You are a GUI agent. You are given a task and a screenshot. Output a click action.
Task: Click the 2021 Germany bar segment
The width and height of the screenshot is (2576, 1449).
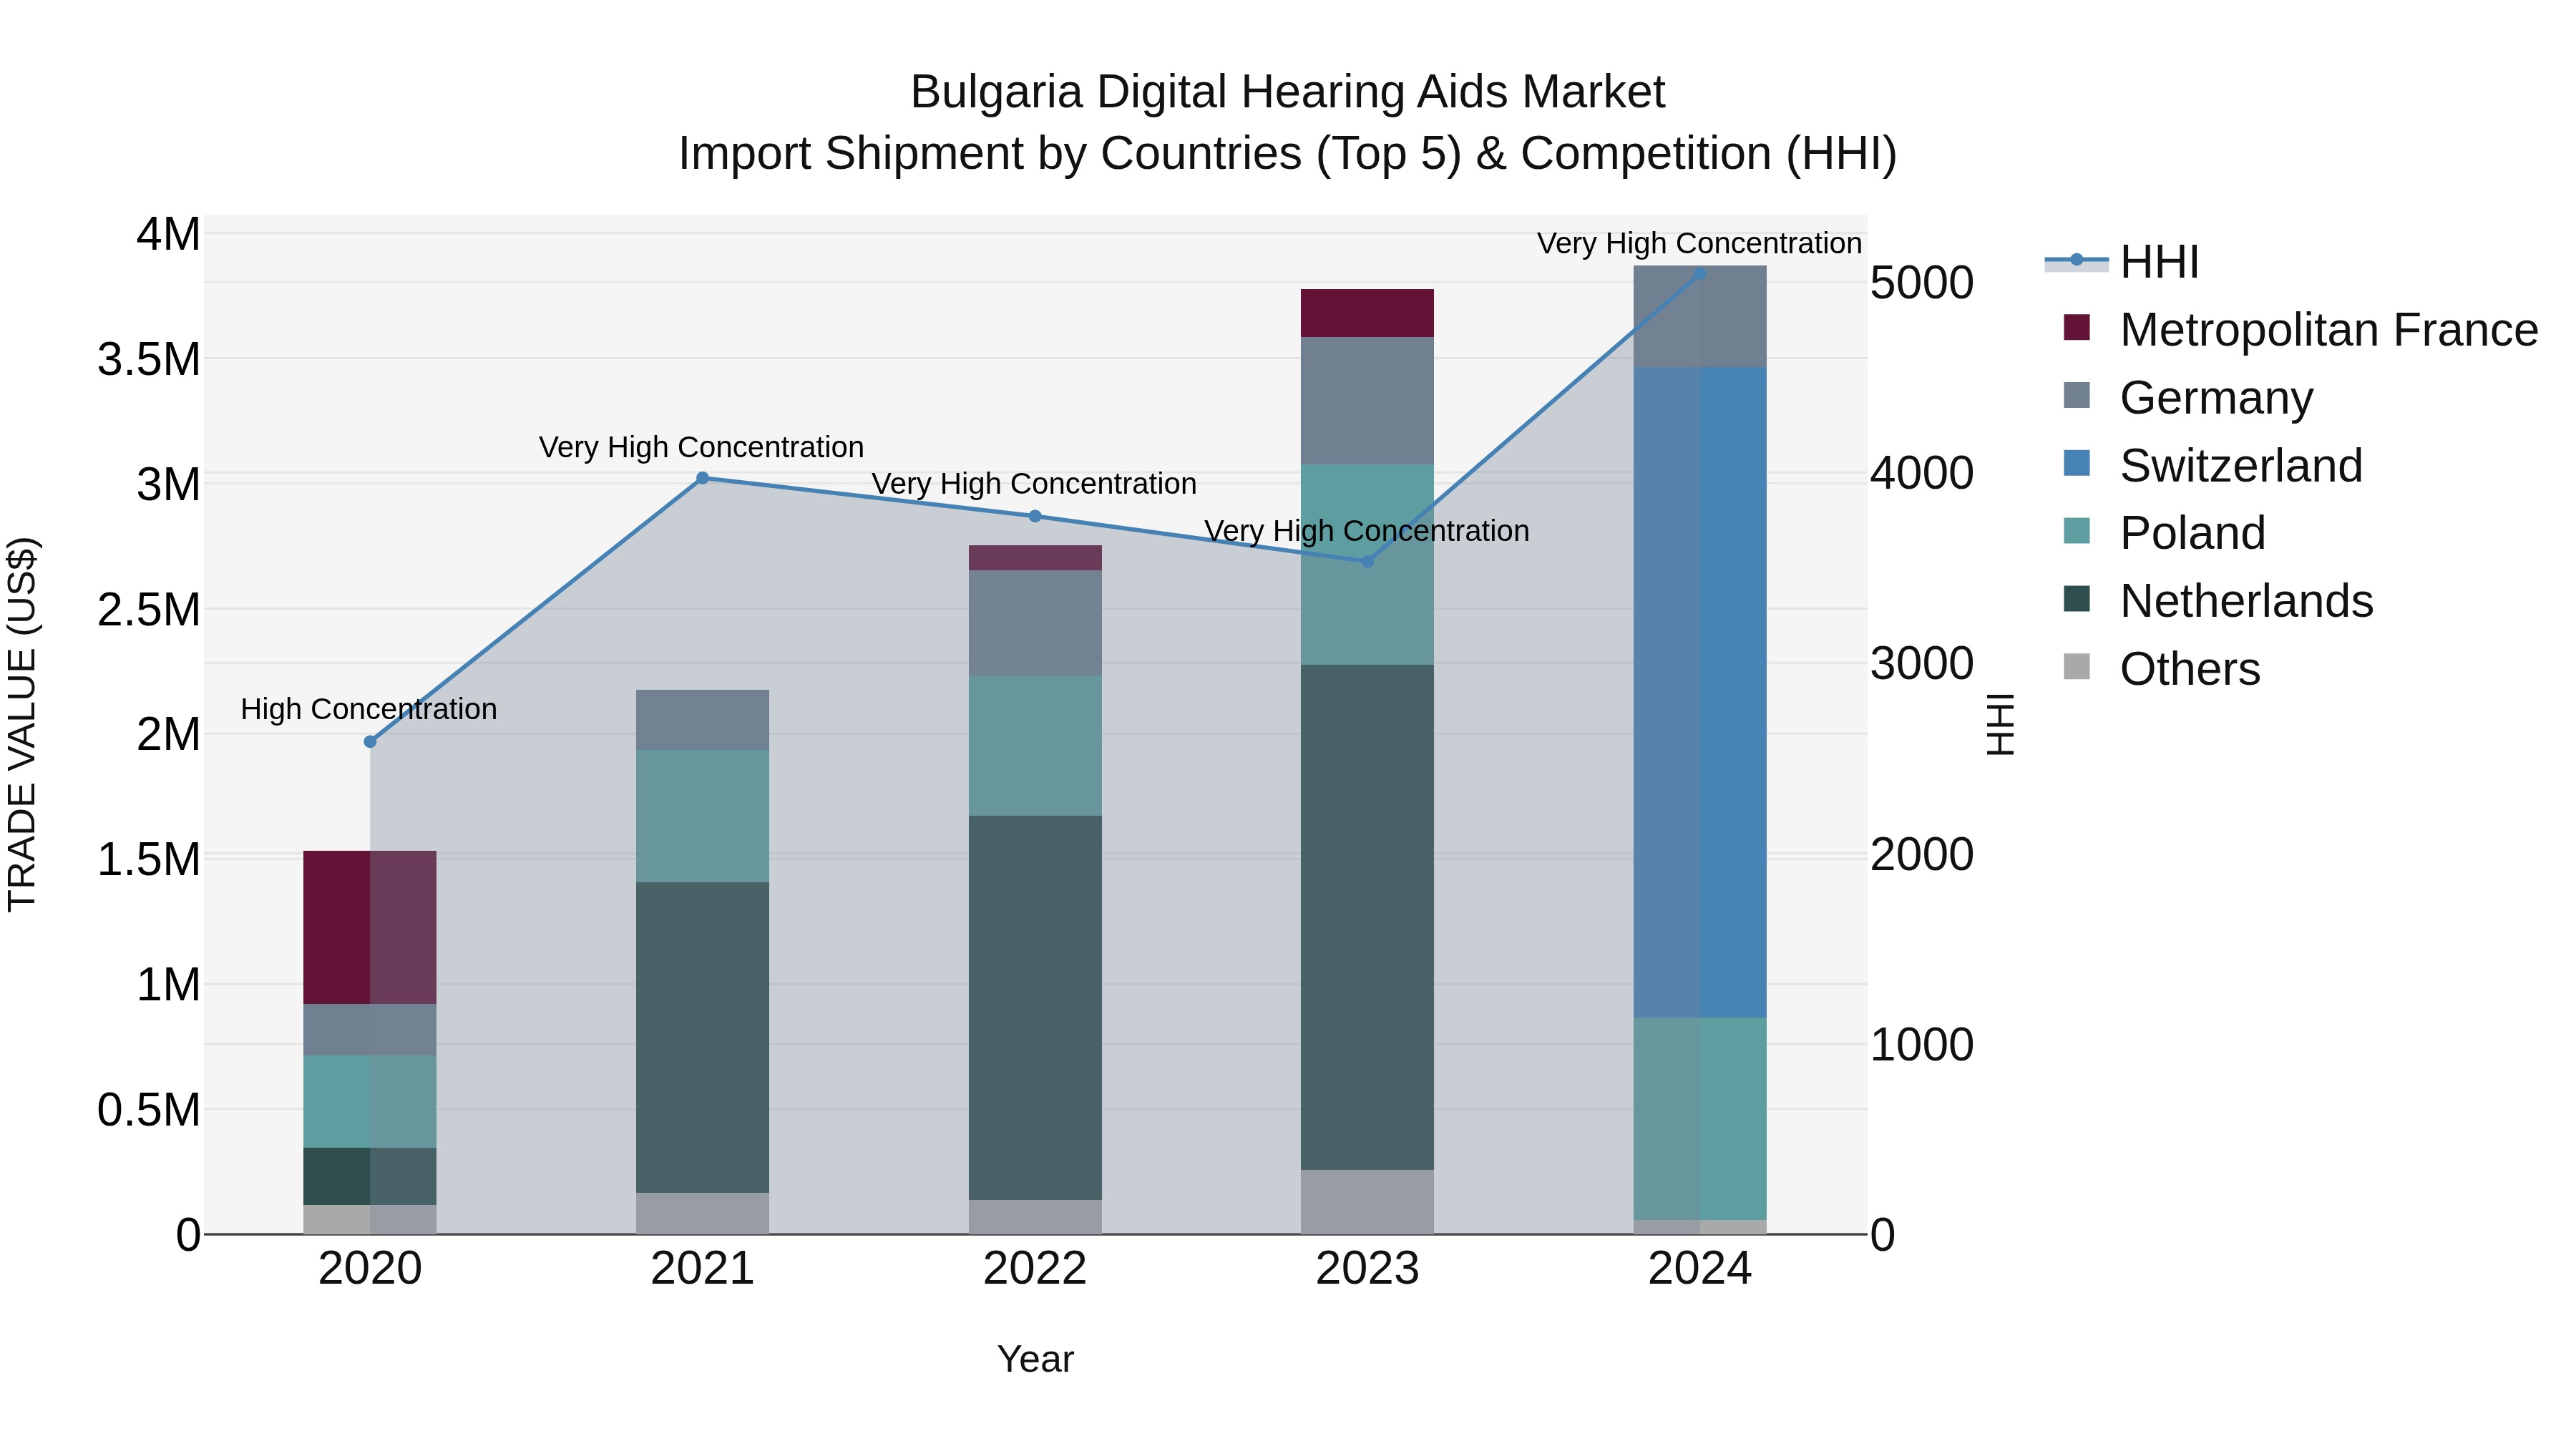pos(702,720)
